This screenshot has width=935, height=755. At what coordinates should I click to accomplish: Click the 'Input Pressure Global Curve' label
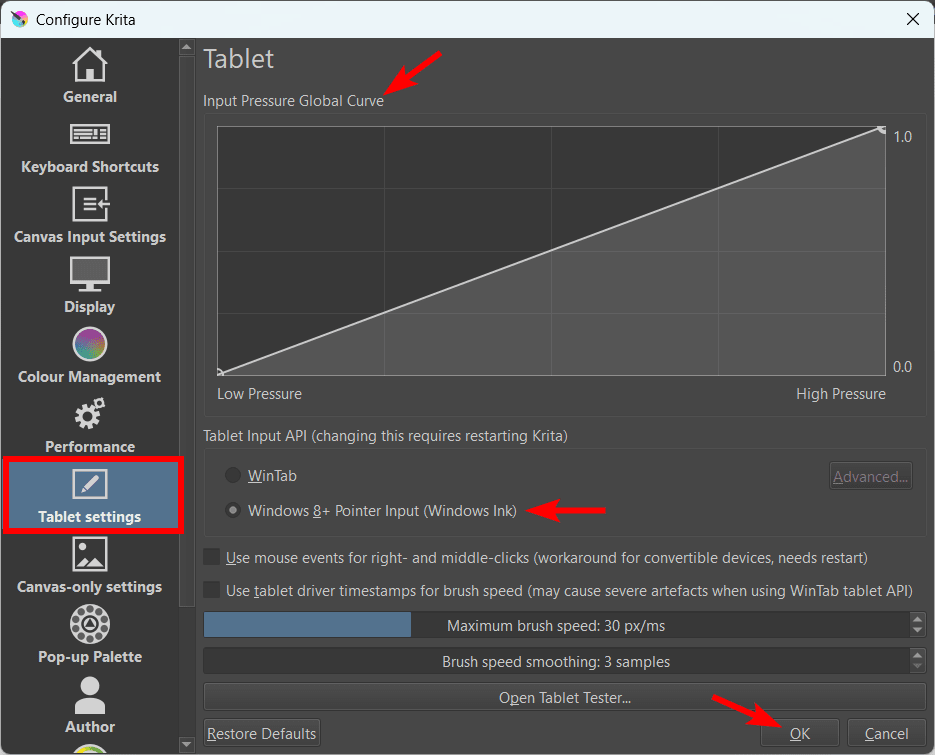[293, 101]
